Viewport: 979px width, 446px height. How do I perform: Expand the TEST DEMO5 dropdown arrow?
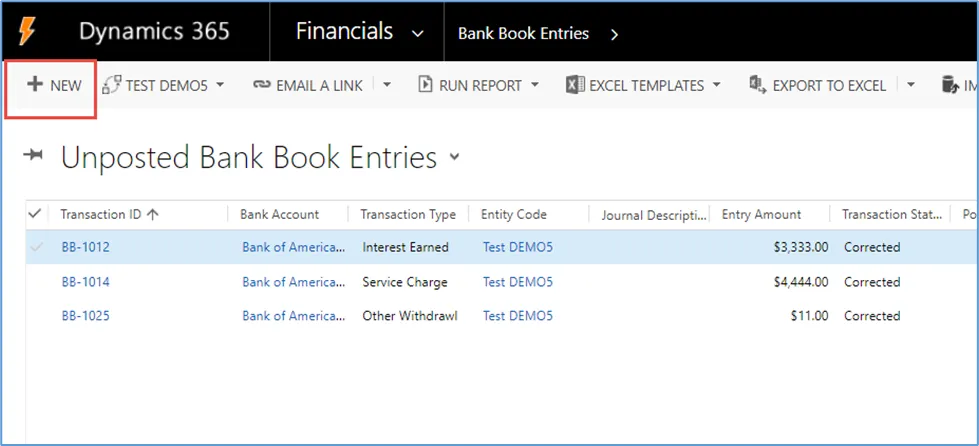220,85
